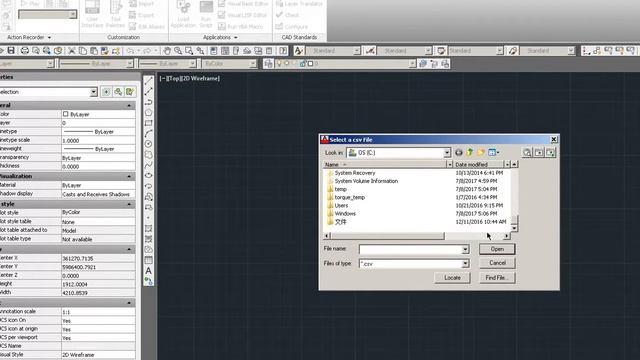Viewport: 640px width, 360px height.
Task: Select the Windows folder
Action: click(x=345, y=213)
